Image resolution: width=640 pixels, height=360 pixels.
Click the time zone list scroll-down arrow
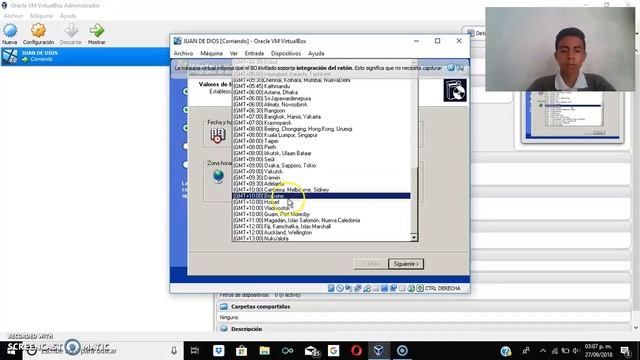[x=414, y=237]
